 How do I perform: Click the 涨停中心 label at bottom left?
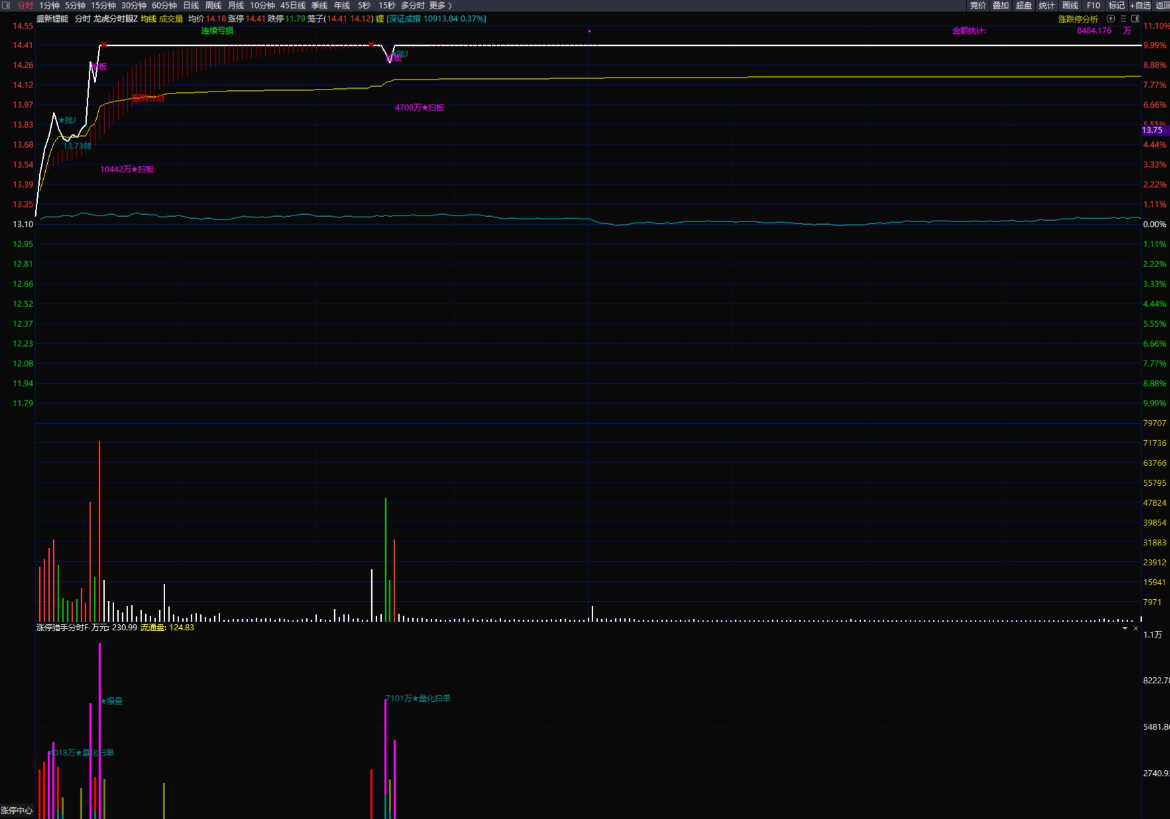(x=16, y=811)
